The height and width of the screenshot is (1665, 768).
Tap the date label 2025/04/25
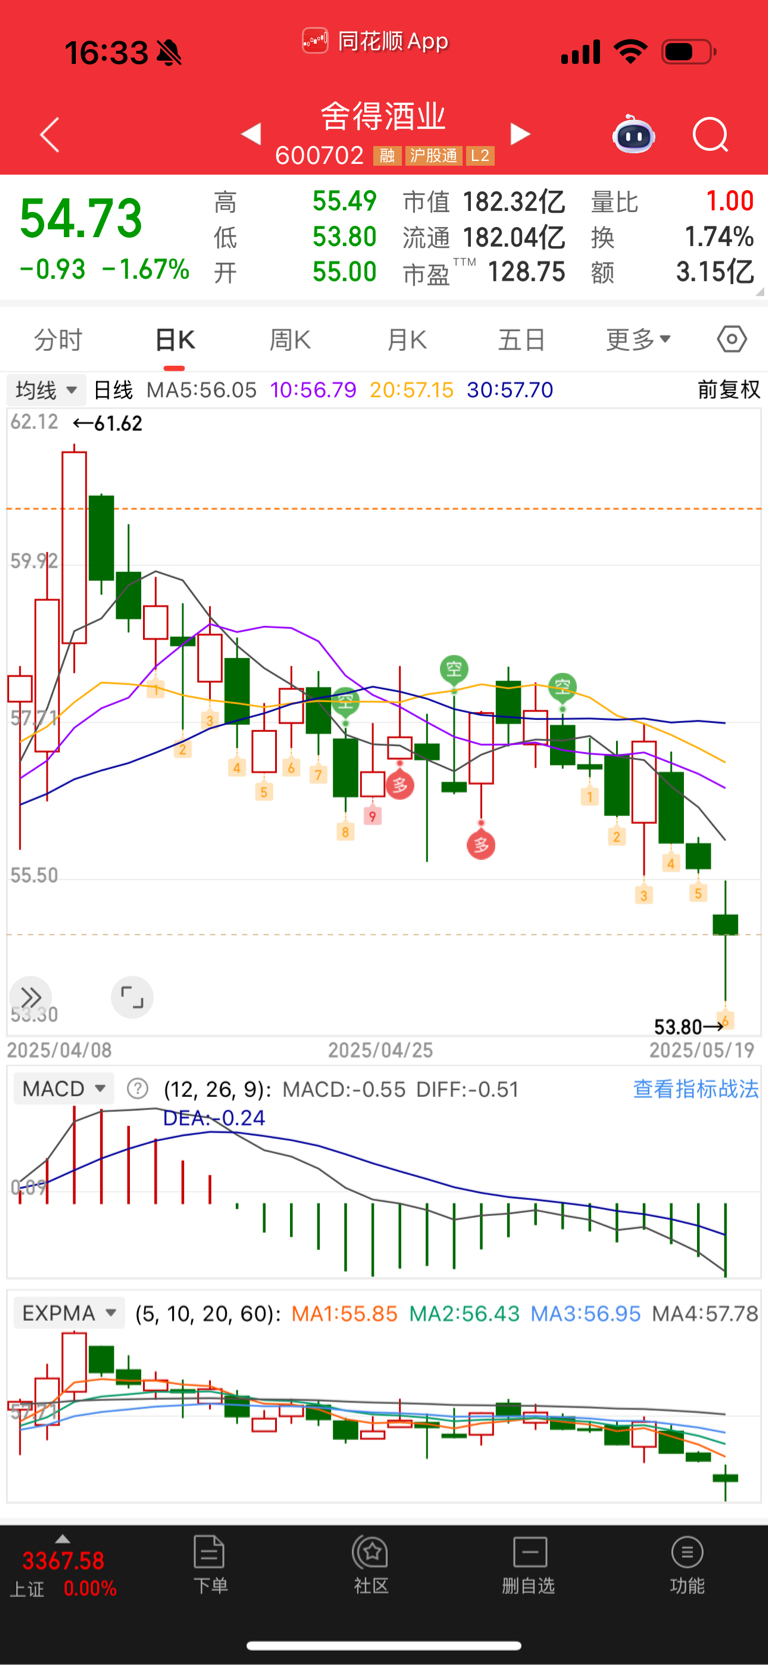click(380, 1050)
